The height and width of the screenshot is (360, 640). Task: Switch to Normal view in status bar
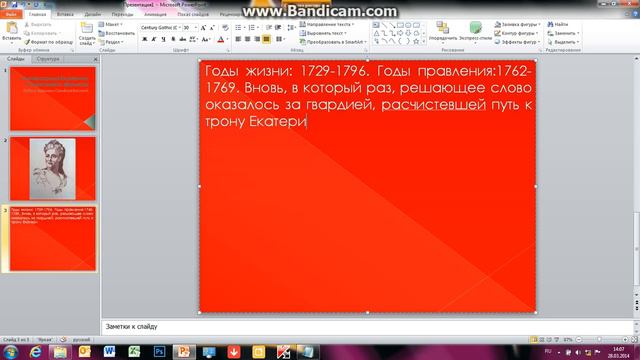534,340
